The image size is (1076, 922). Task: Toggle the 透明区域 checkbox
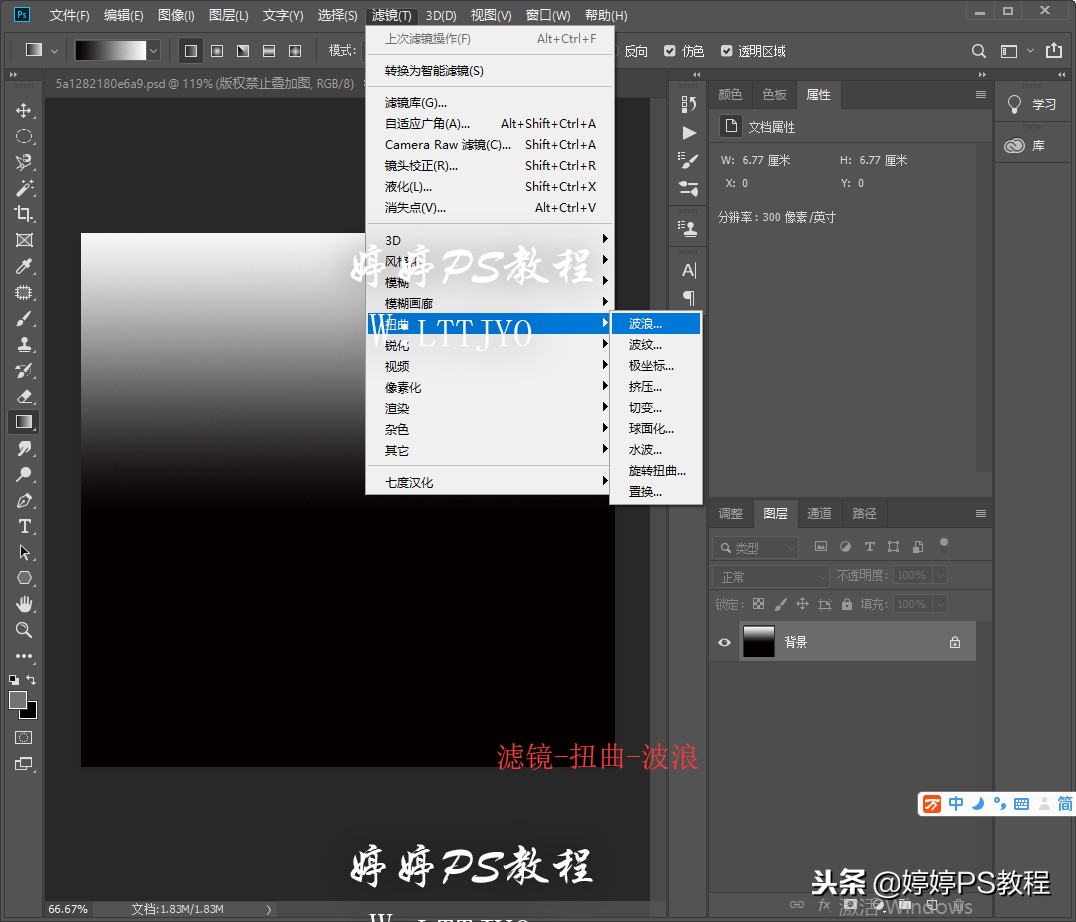pos(727,51)
